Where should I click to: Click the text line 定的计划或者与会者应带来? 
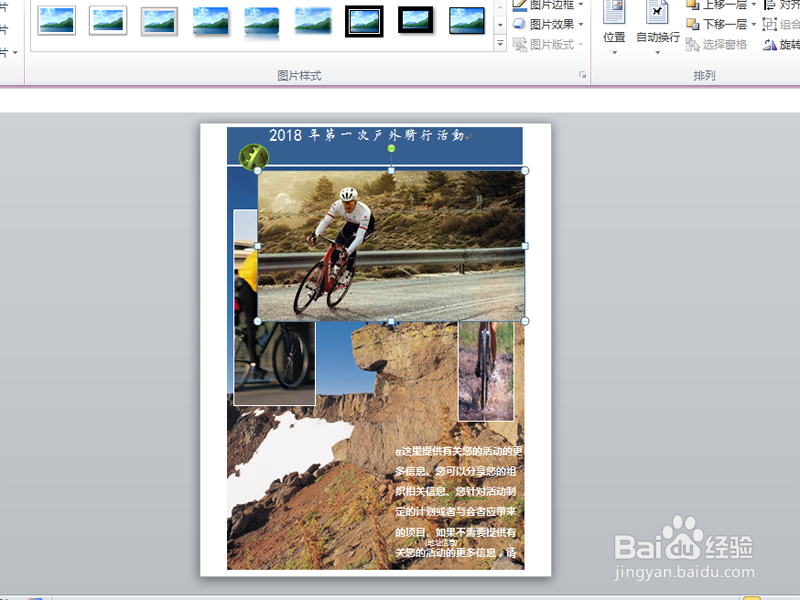(456, 512)
